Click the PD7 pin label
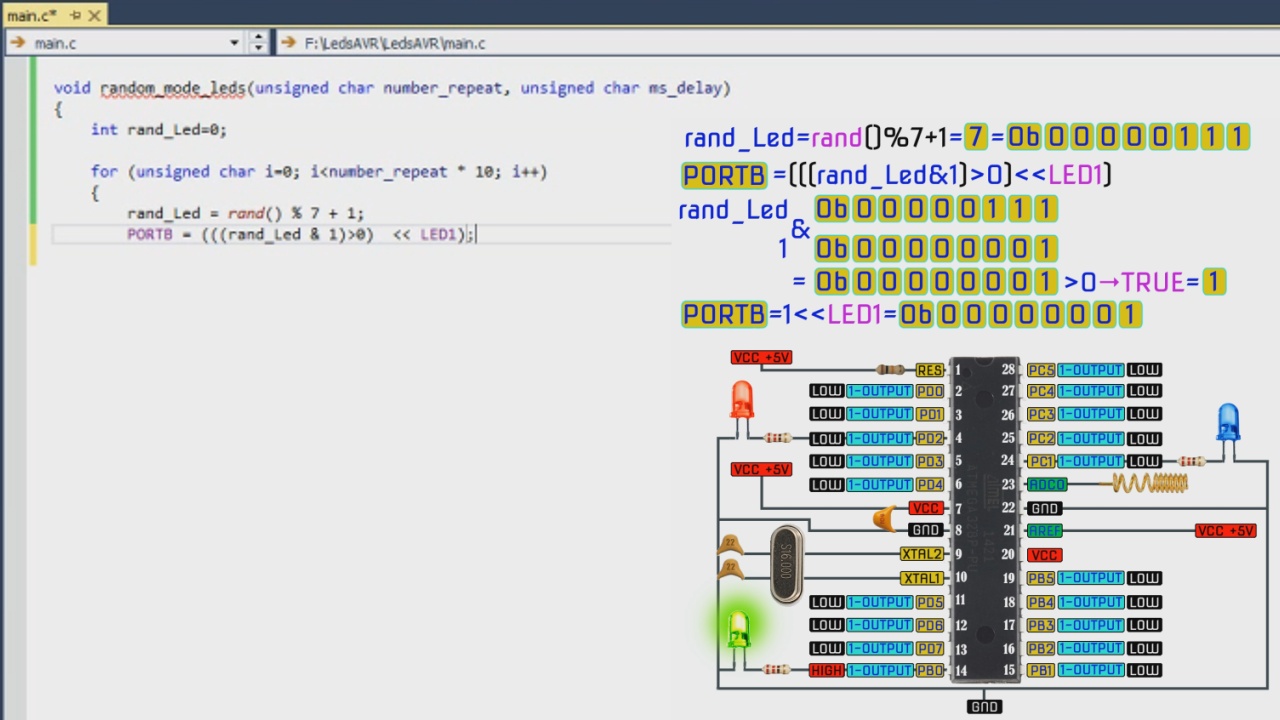1280x720 pixels. pyautogui.click(x=930, y=648)
